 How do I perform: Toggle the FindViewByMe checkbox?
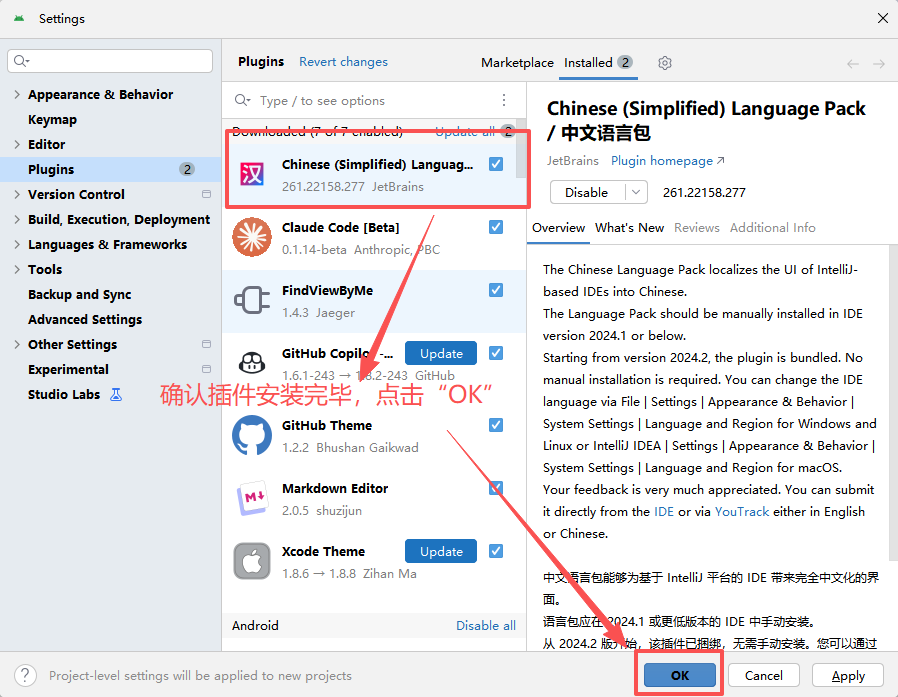tap(496, 290)
